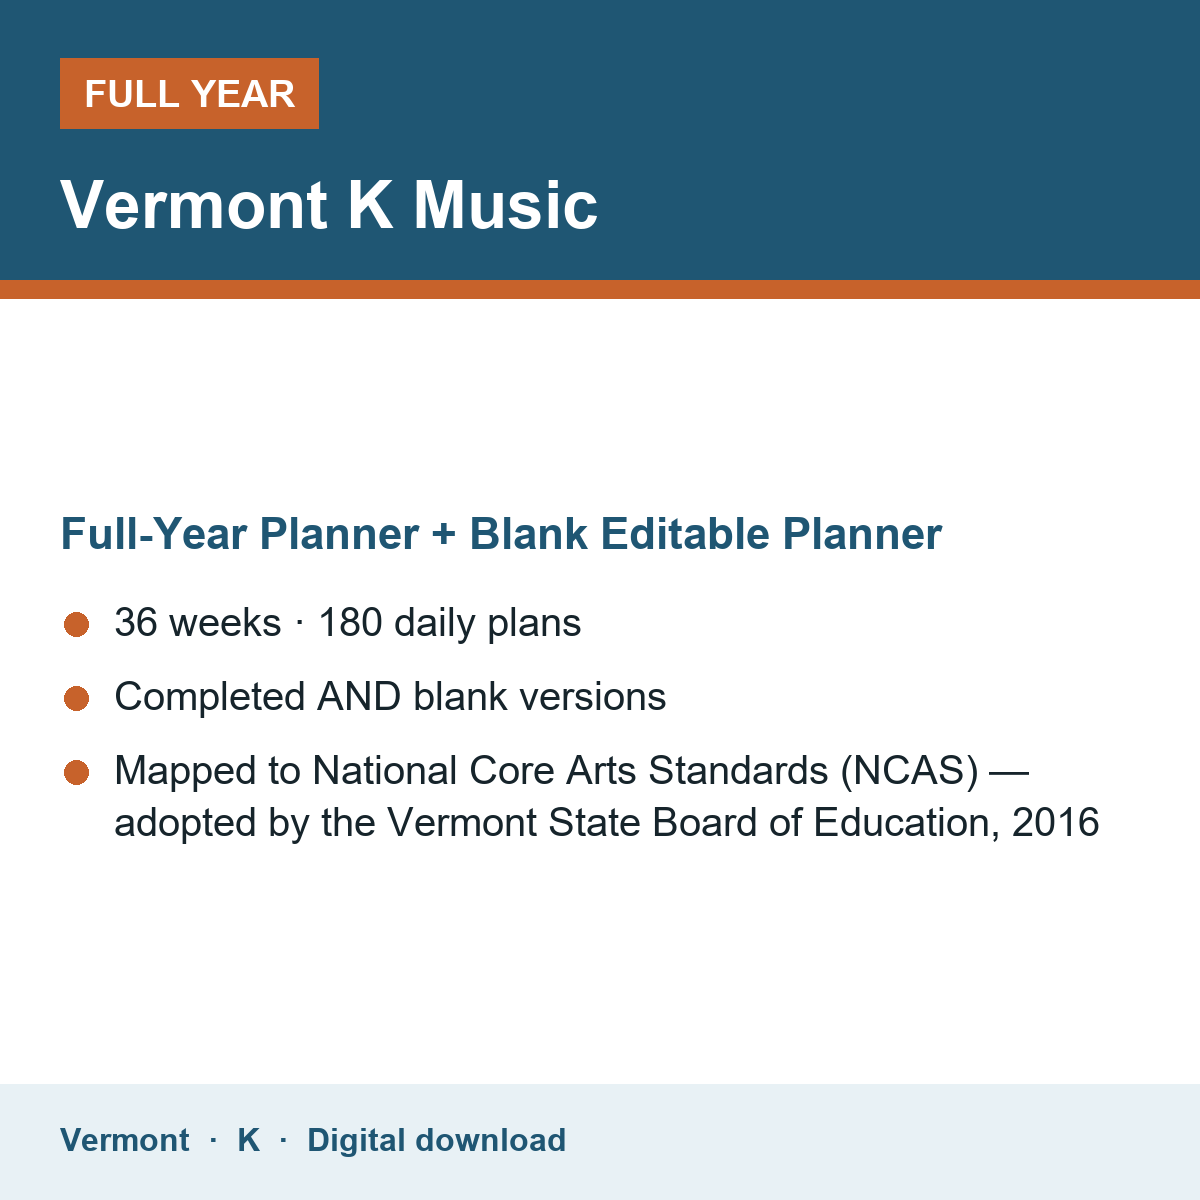Click the Vermont label in the footer
The image size is (1200, 1200).
coord(125,1140)
